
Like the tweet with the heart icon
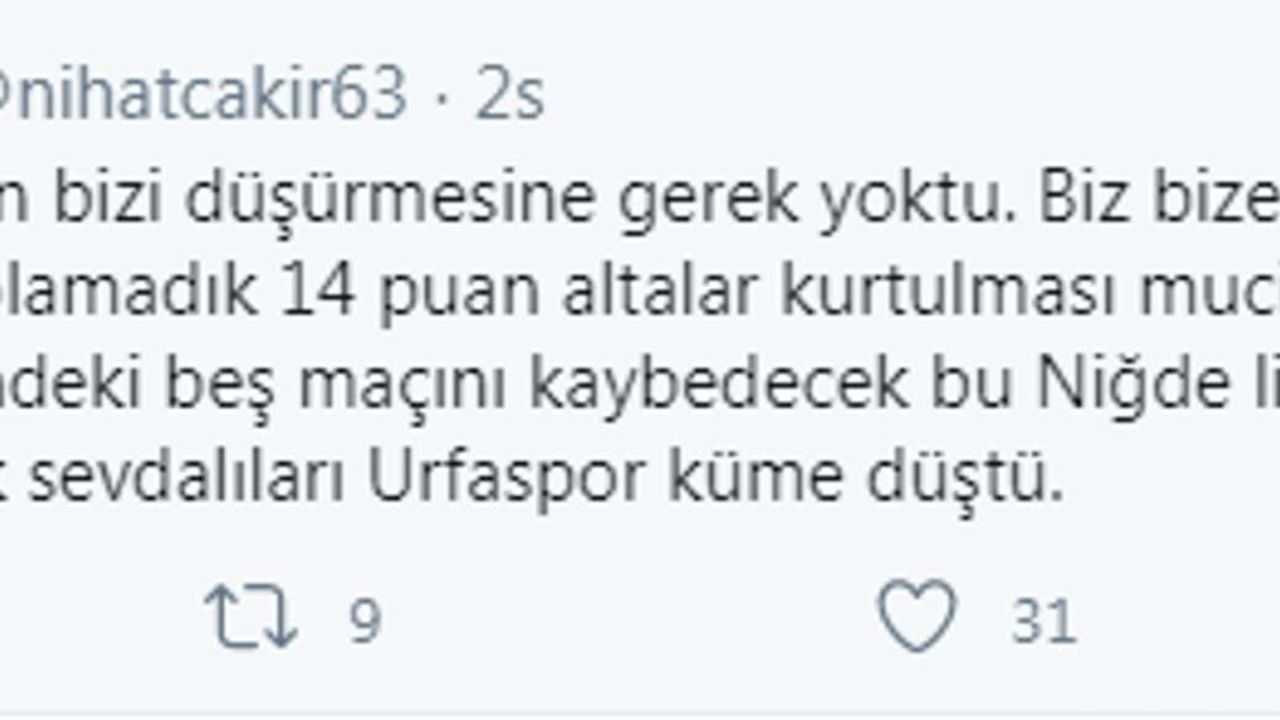point(917,619)
